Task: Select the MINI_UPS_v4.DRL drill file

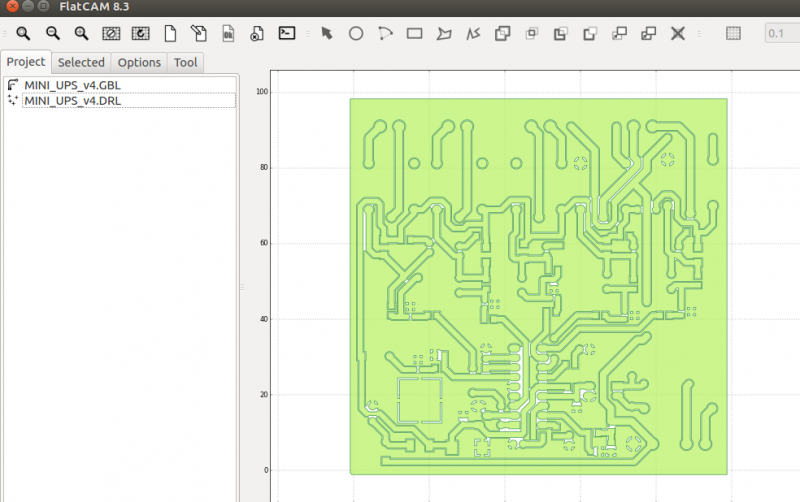Action: (x=73, y=100)
